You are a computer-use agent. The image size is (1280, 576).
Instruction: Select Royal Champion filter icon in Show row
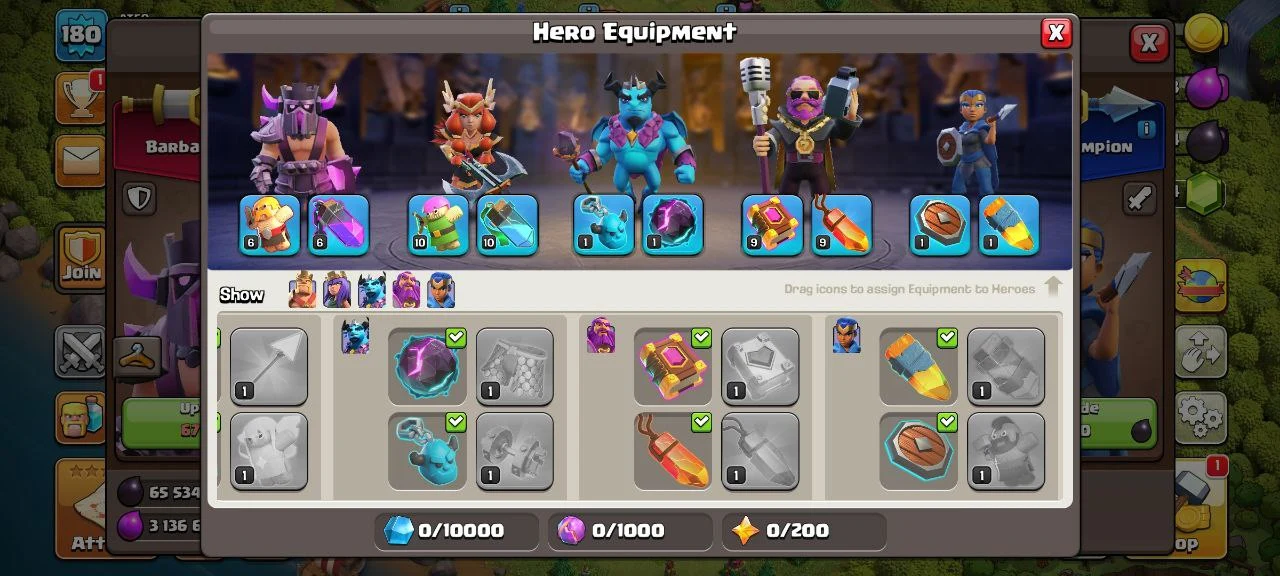pyautogui.click(x=441, y=290)
